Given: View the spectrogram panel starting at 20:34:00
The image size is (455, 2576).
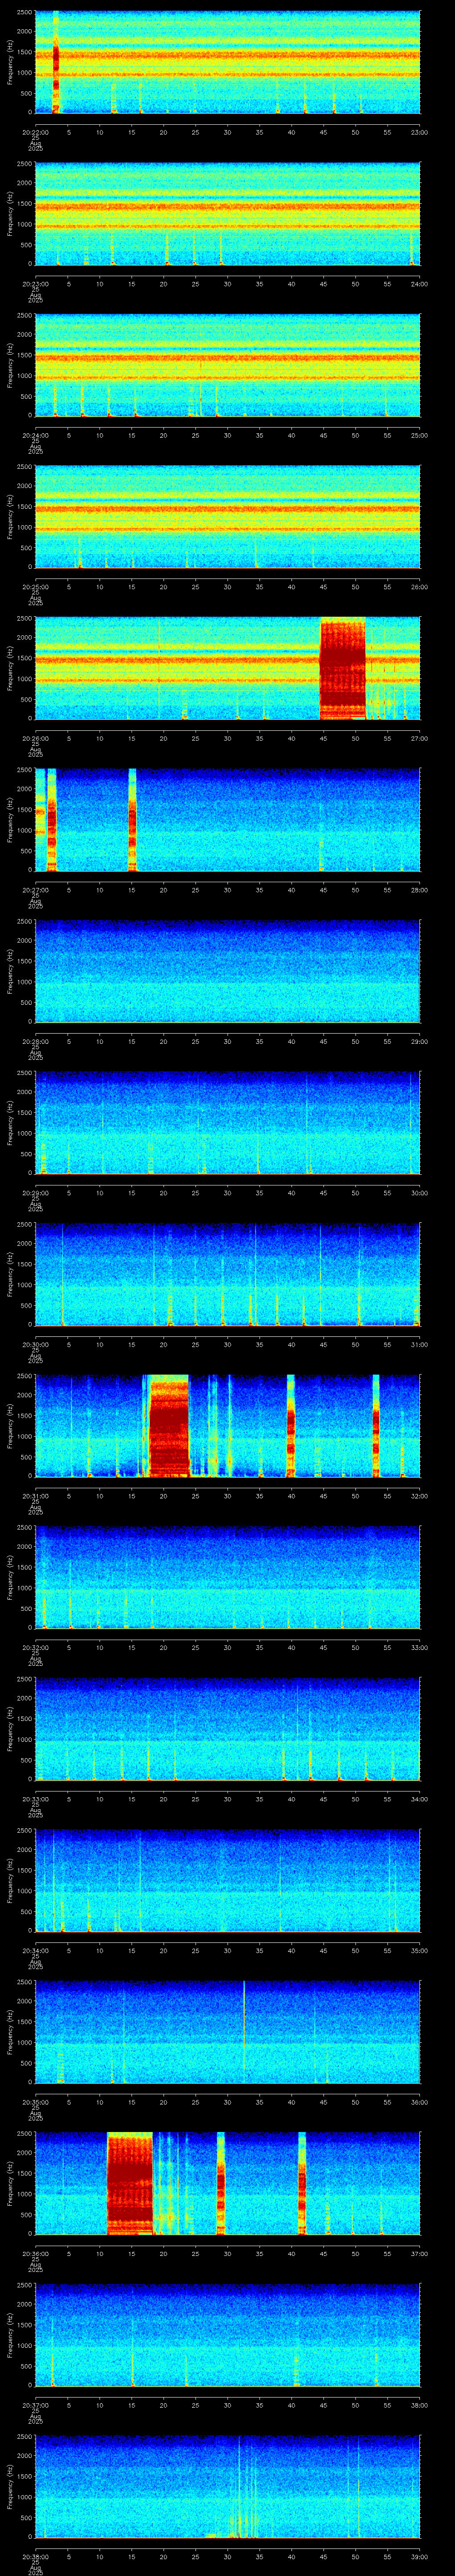Looking at the screenshot, I should pyautogui.click(x=227, y=1881).
